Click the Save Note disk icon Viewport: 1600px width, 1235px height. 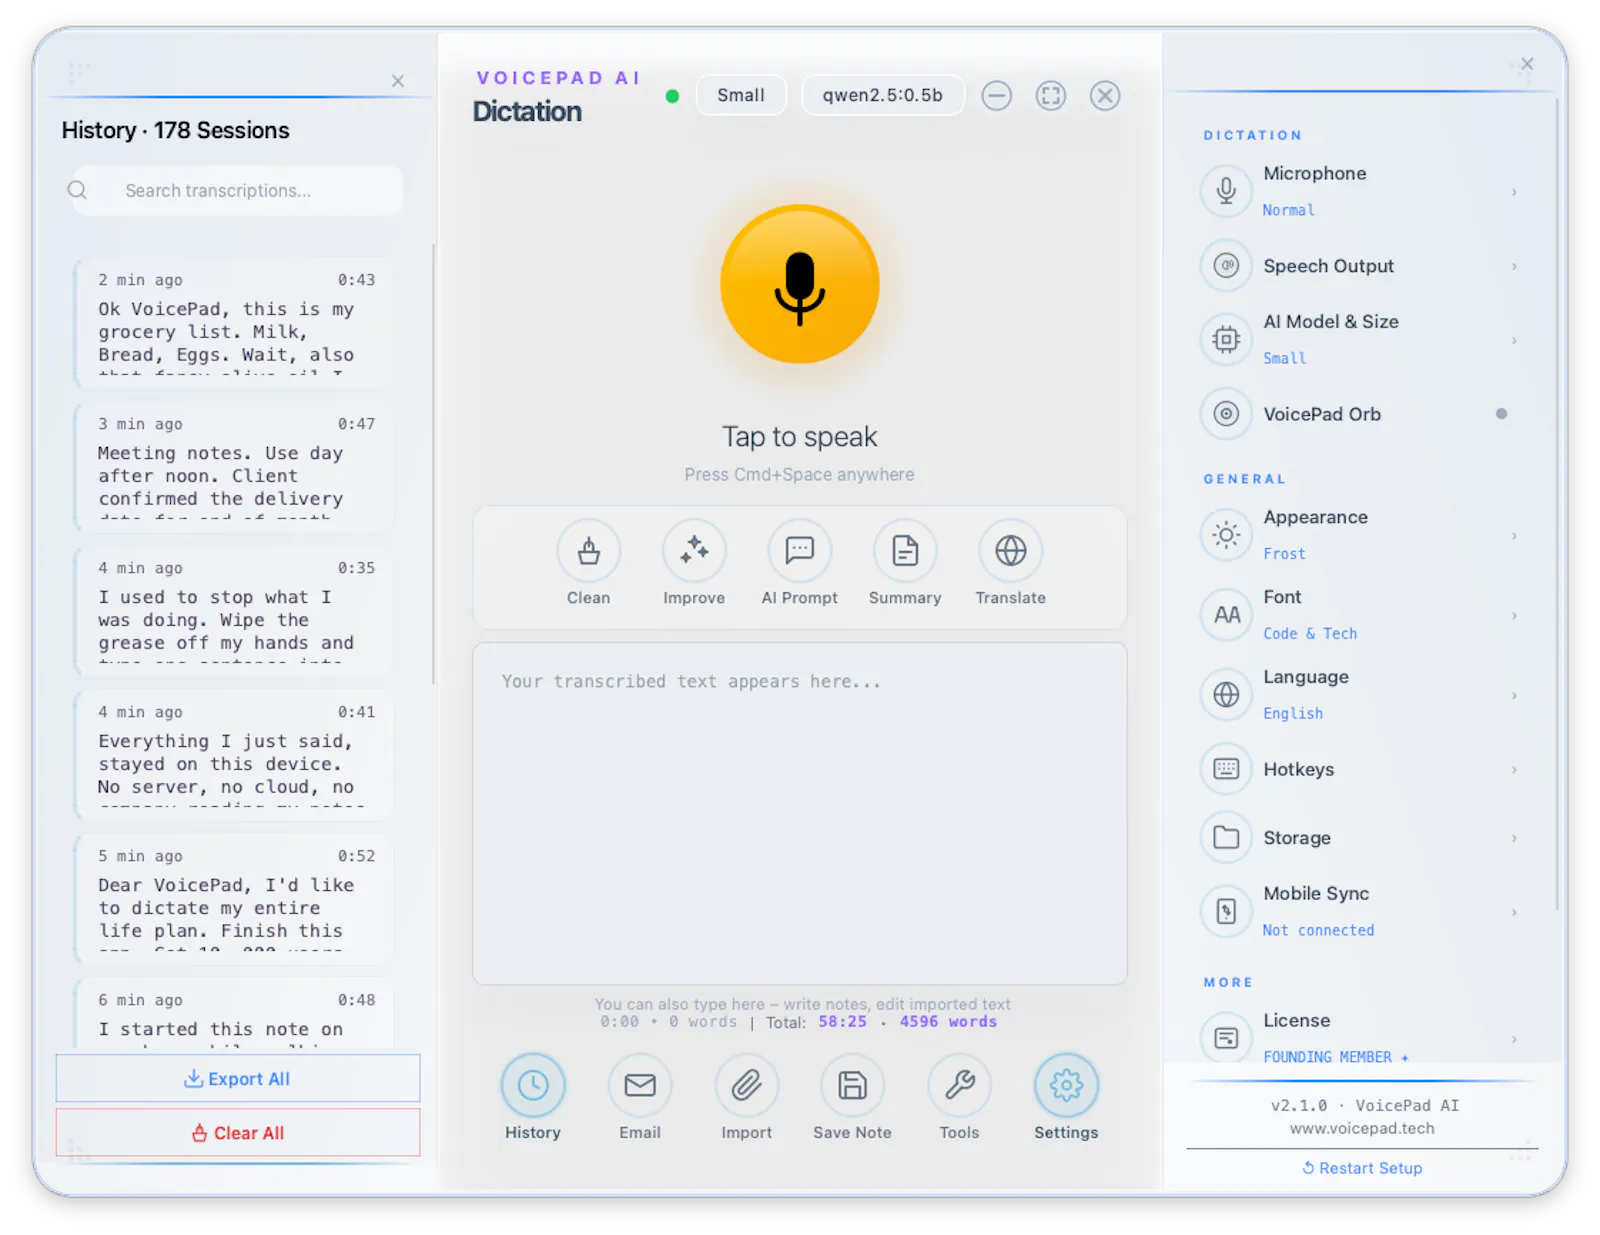852,1085
